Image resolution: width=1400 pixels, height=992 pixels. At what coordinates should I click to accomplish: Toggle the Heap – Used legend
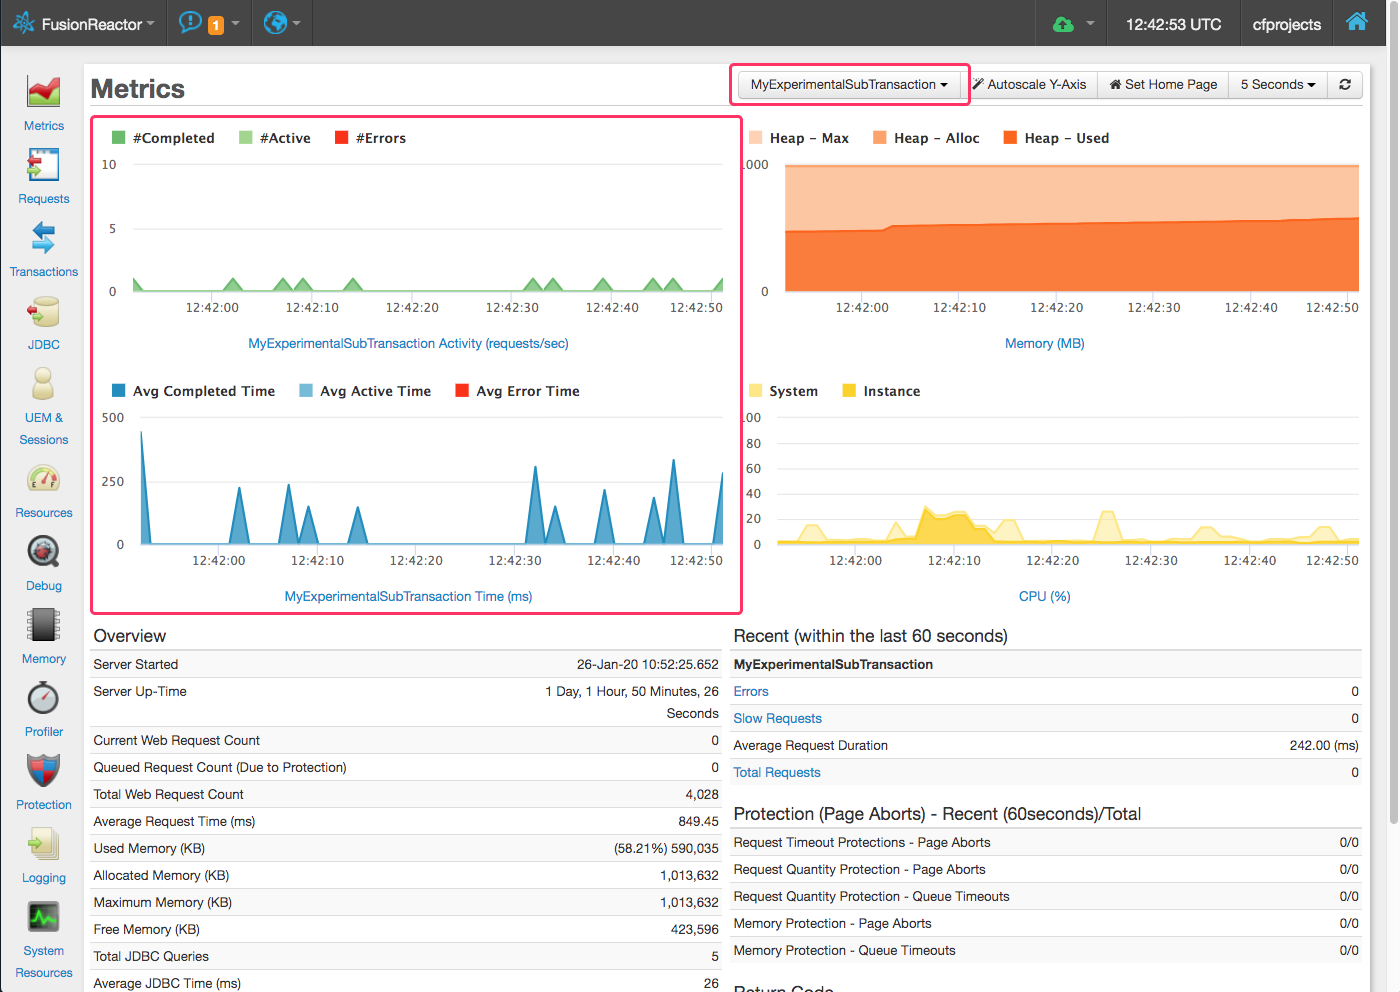click(x=1056, y=138)
